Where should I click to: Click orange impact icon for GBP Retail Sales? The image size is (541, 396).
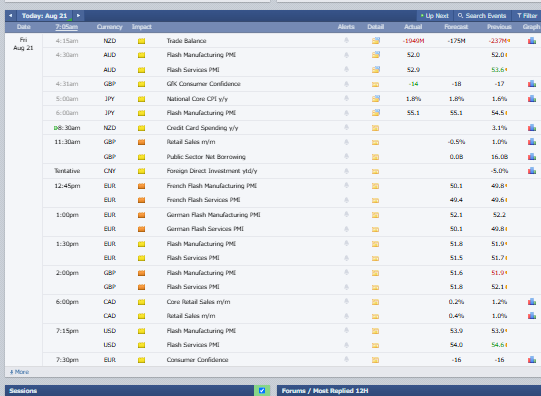coord(141,142)
